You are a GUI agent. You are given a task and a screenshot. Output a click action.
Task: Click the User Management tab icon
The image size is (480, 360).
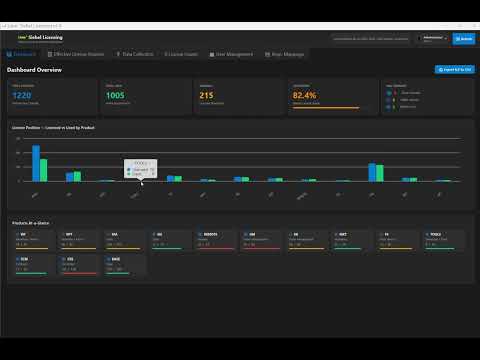point(212,54)
